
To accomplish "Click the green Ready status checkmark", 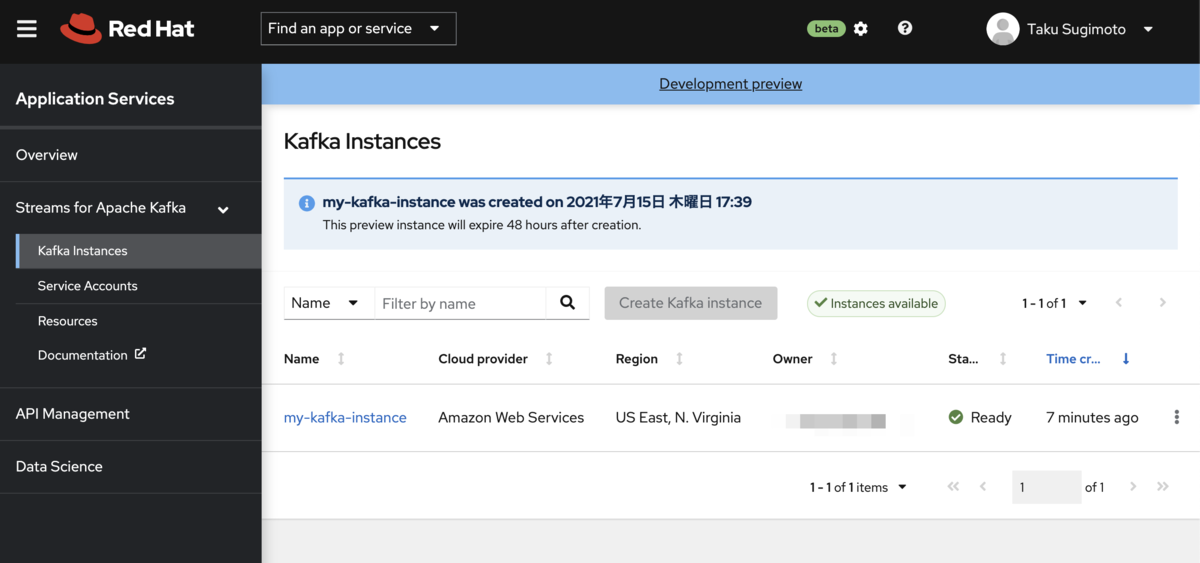I will [956, 417].
